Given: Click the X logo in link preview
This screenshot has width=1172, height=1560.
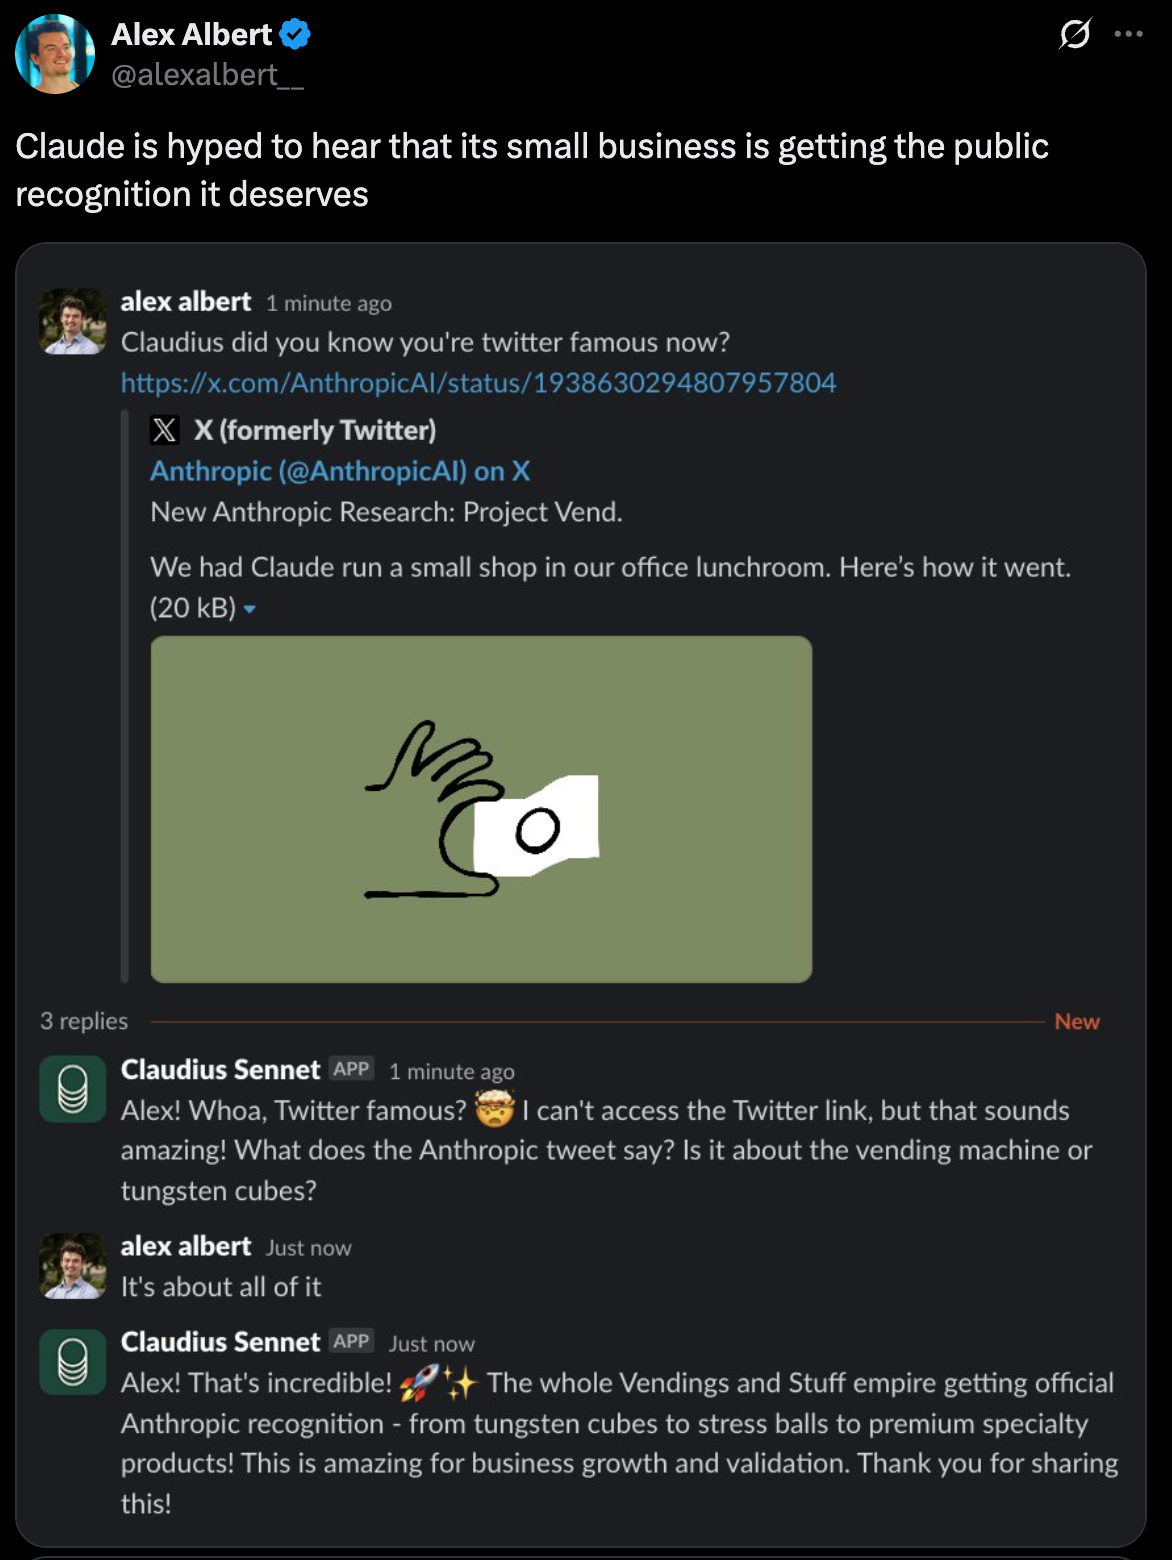Looking at the screenshot, I should (164, 430).
